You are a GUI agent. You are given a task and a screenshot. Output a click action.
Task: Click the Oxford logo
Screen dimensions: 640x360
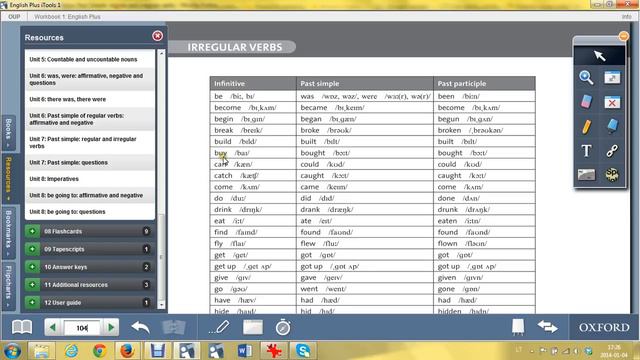pos(604,327)
